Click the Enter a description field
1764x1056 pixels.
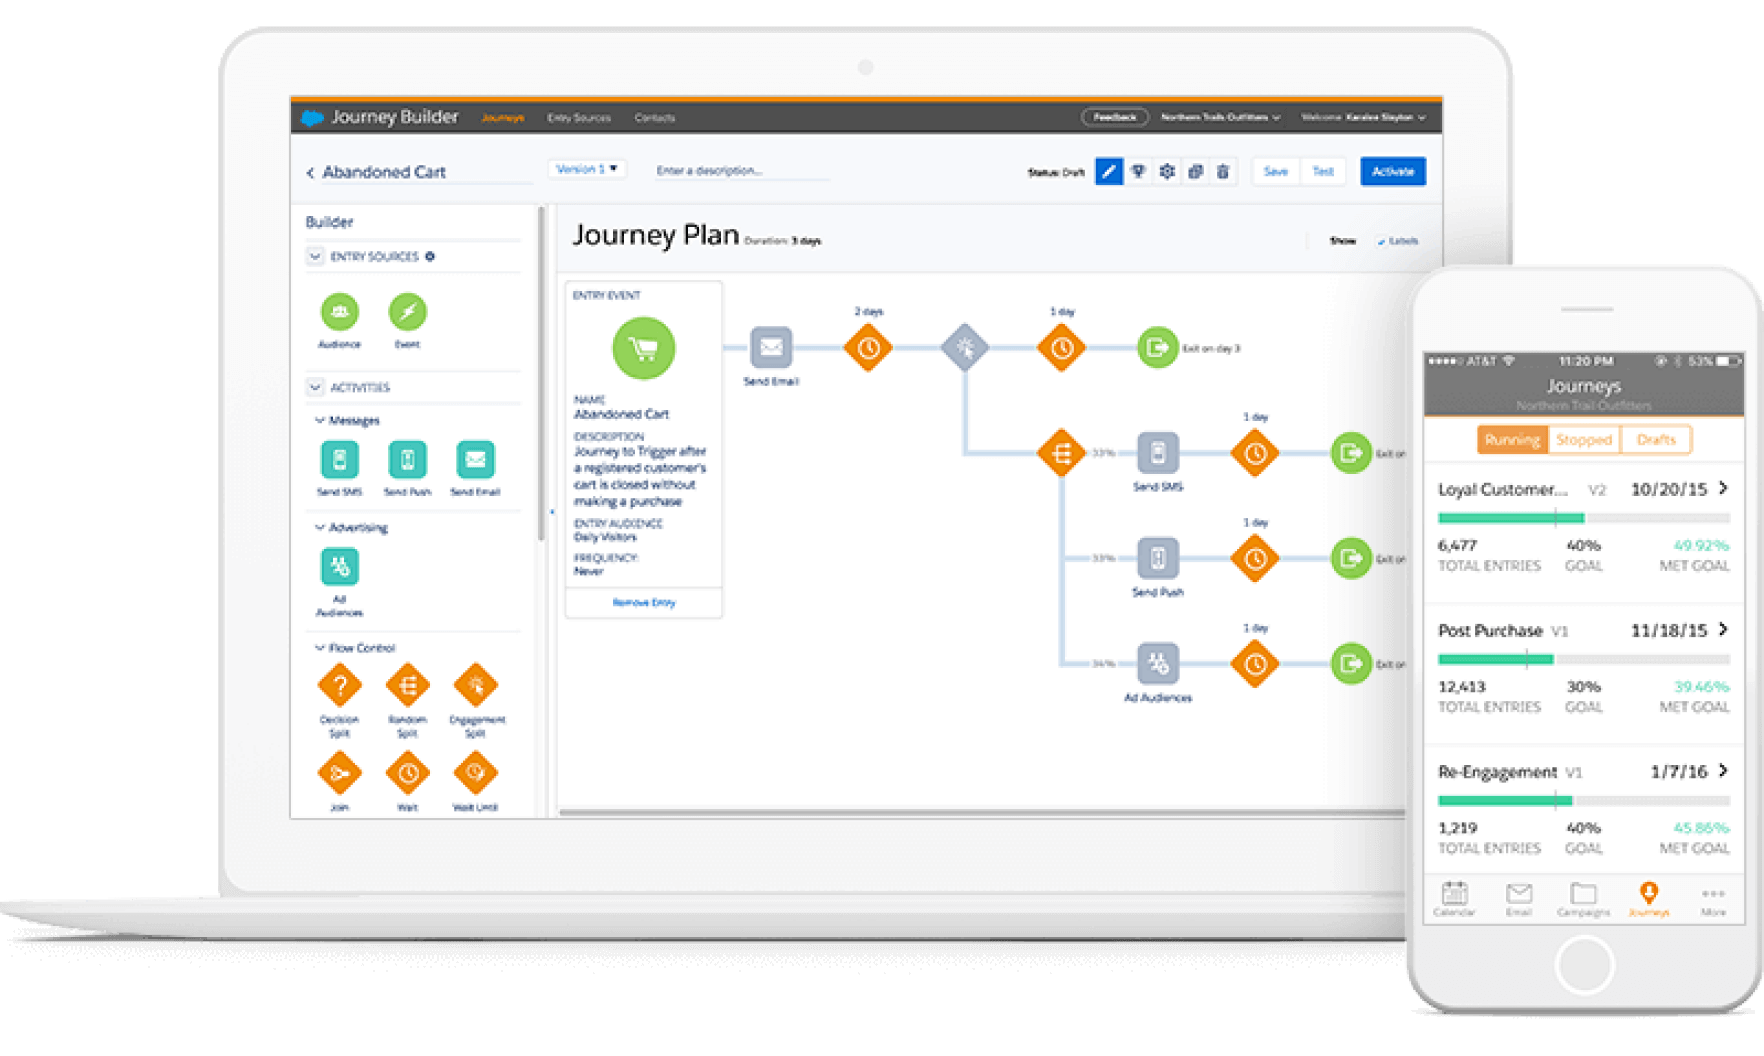point(742,171)
